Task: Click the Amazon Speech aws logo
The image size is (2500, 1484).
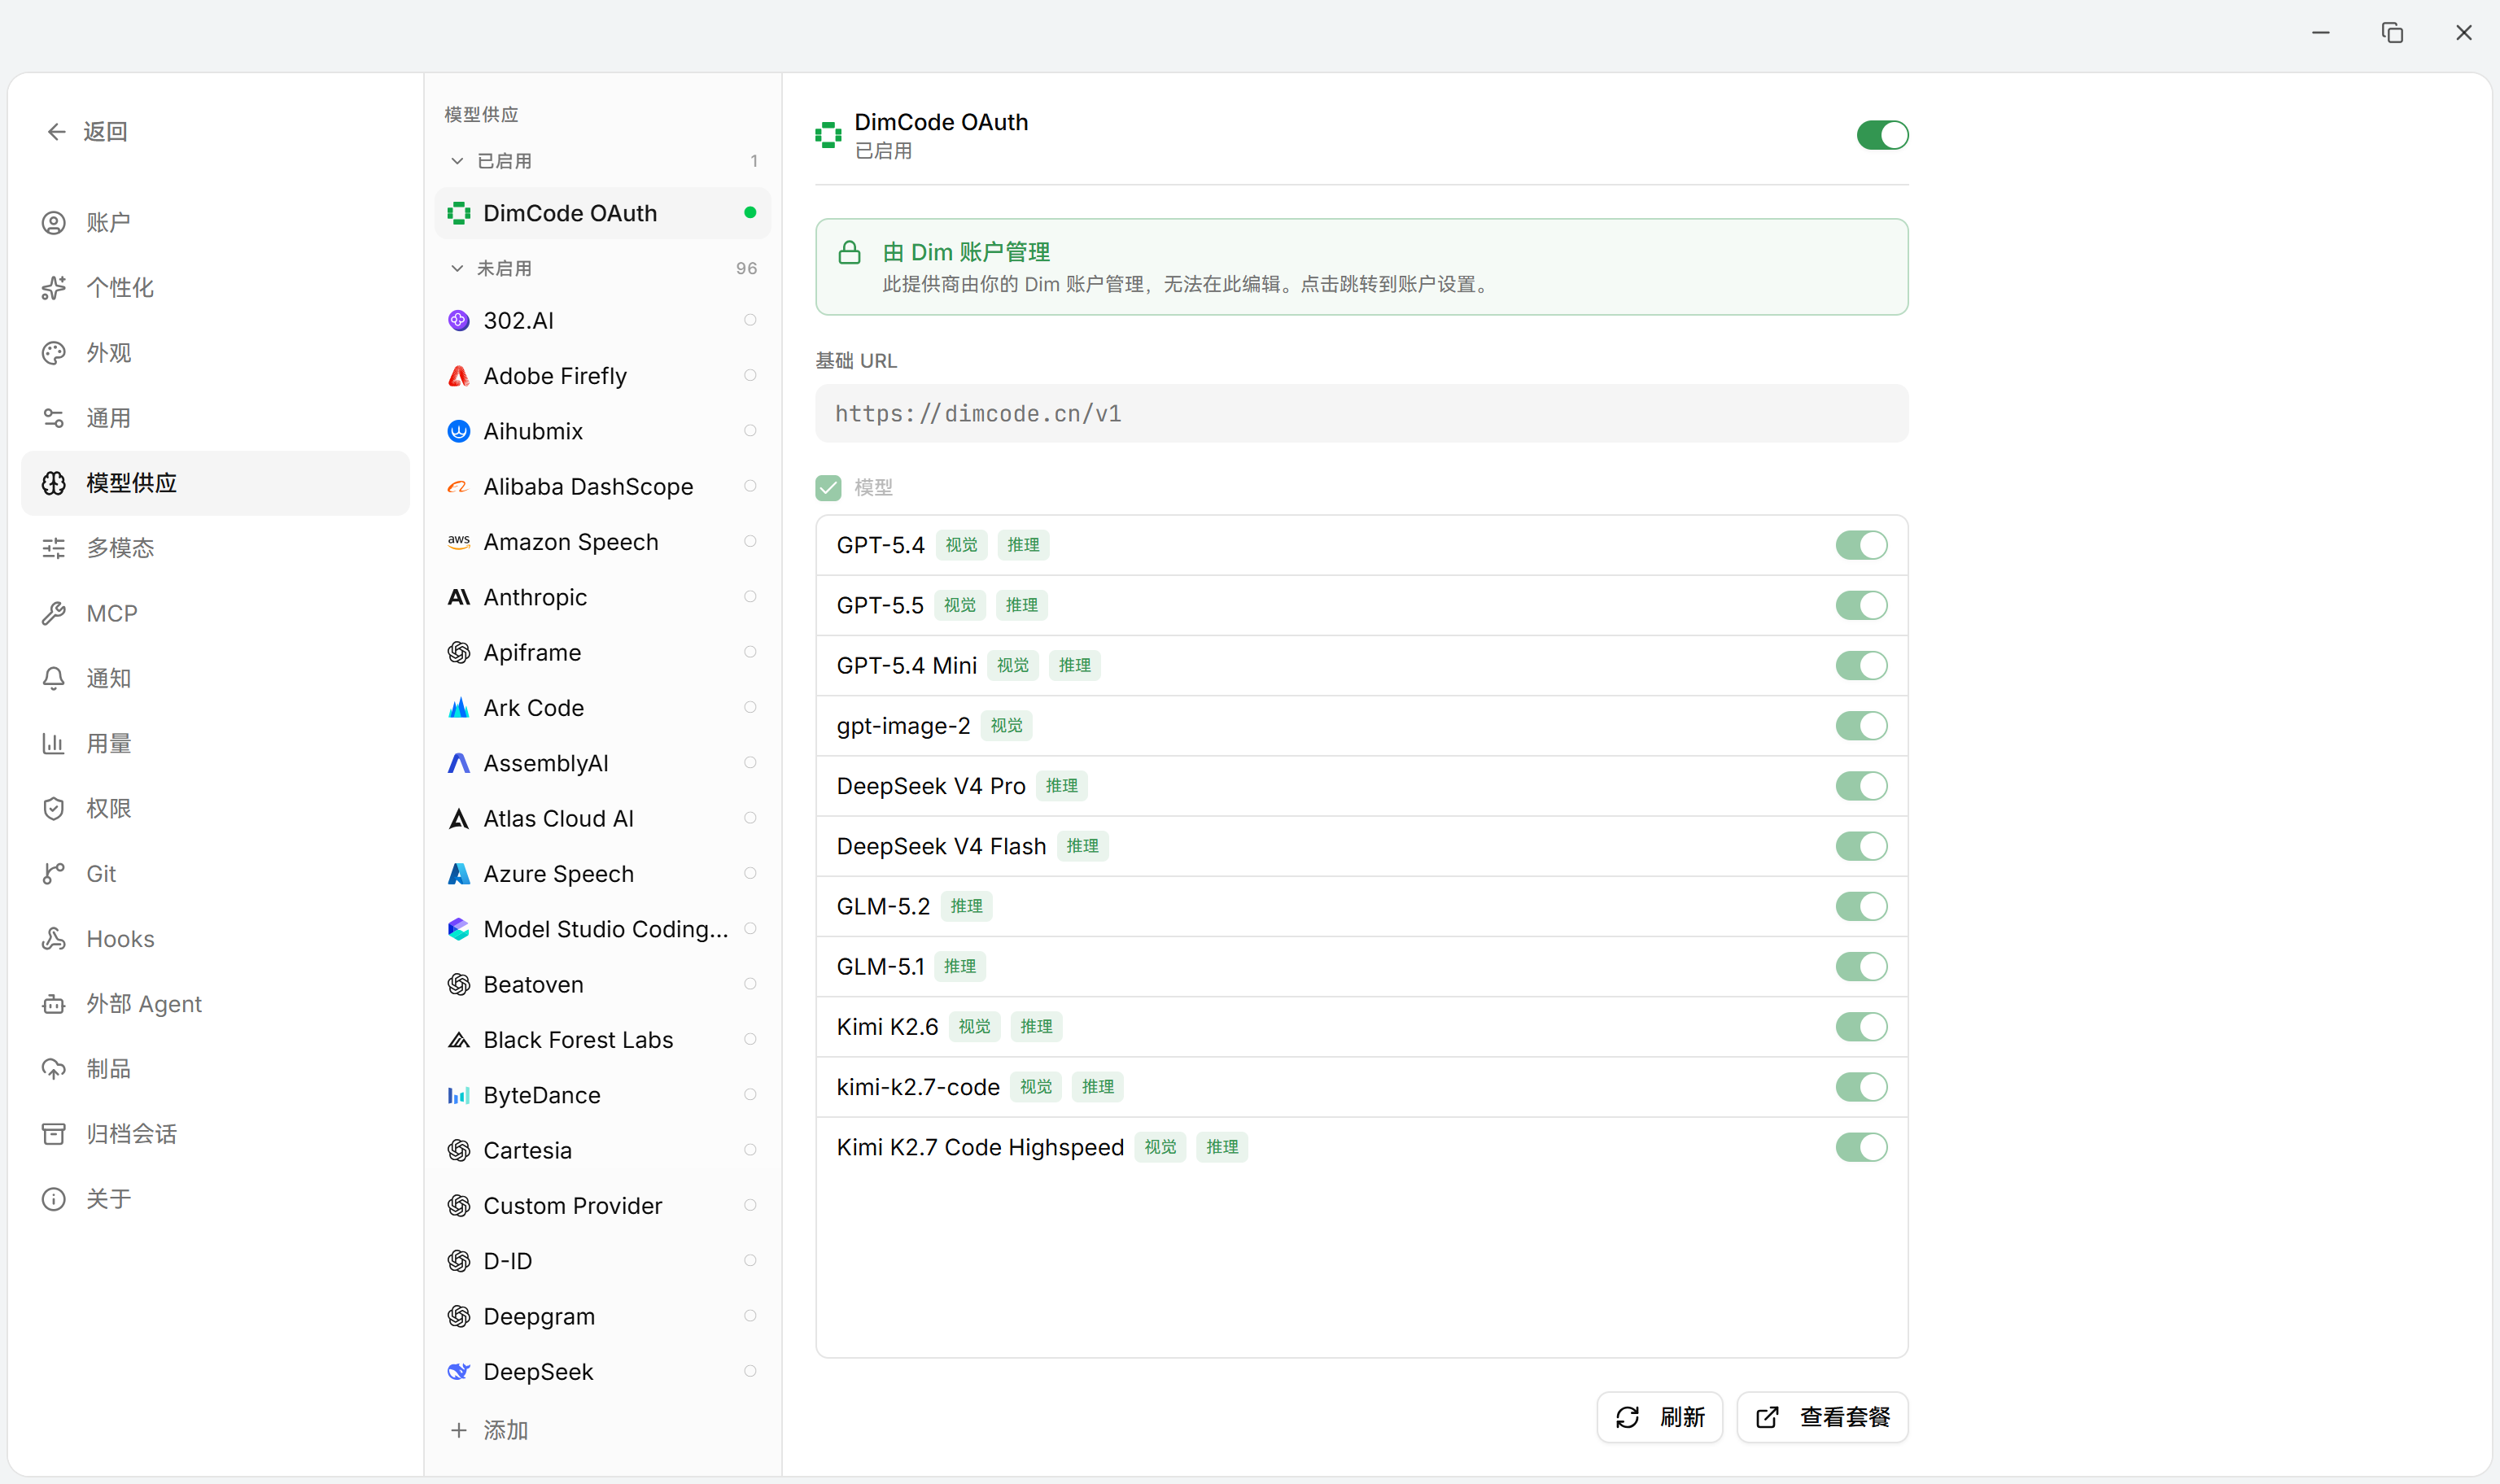Action: 459,542
